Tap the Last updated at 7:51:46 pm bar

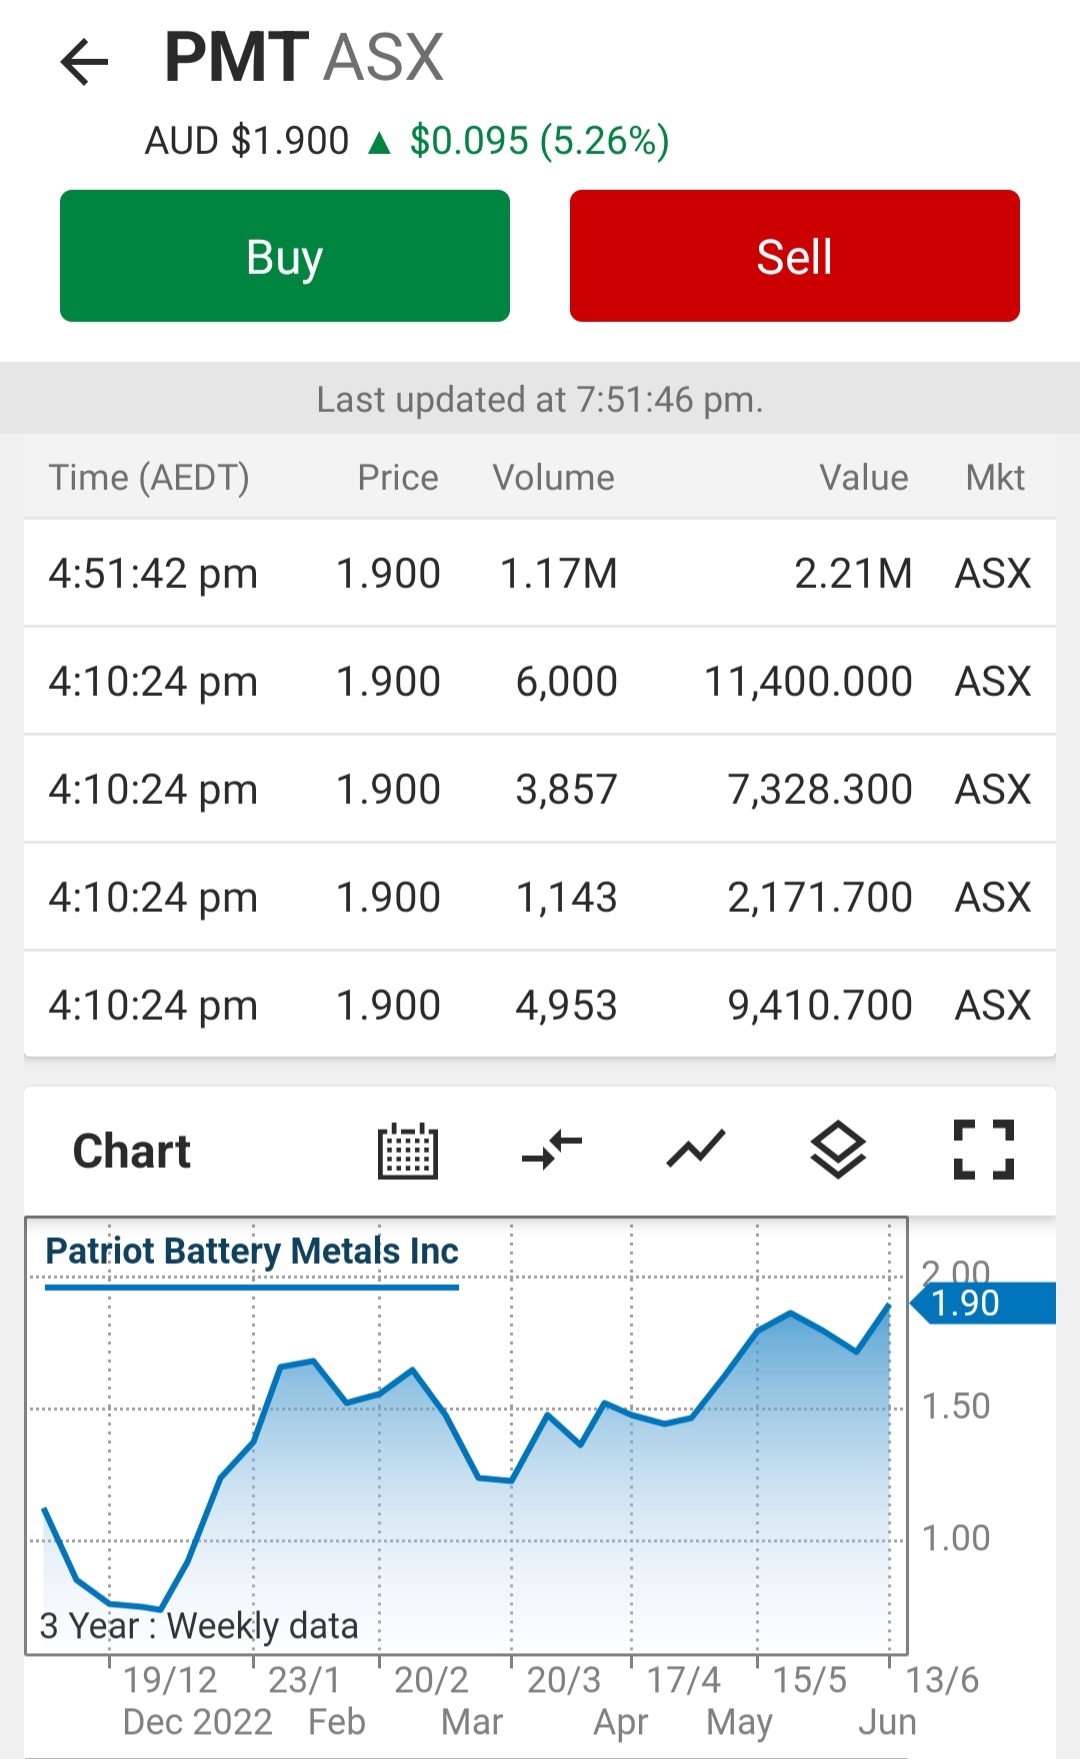540,399
